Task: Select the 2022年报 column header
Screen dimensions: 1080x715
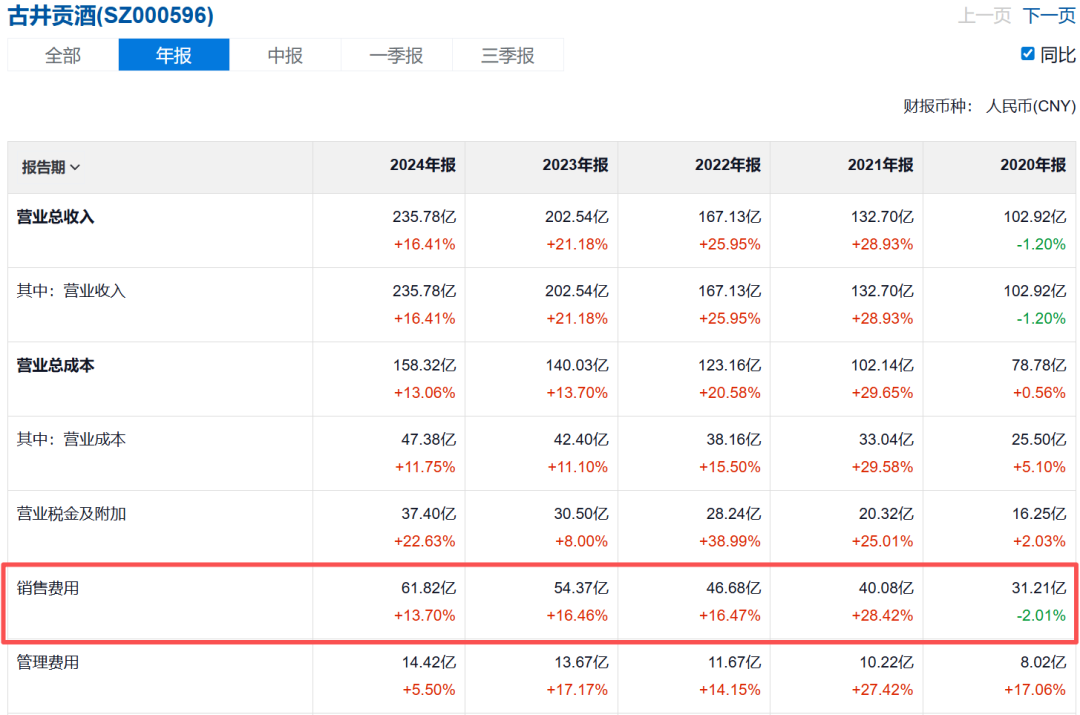Action: point(727,165)
